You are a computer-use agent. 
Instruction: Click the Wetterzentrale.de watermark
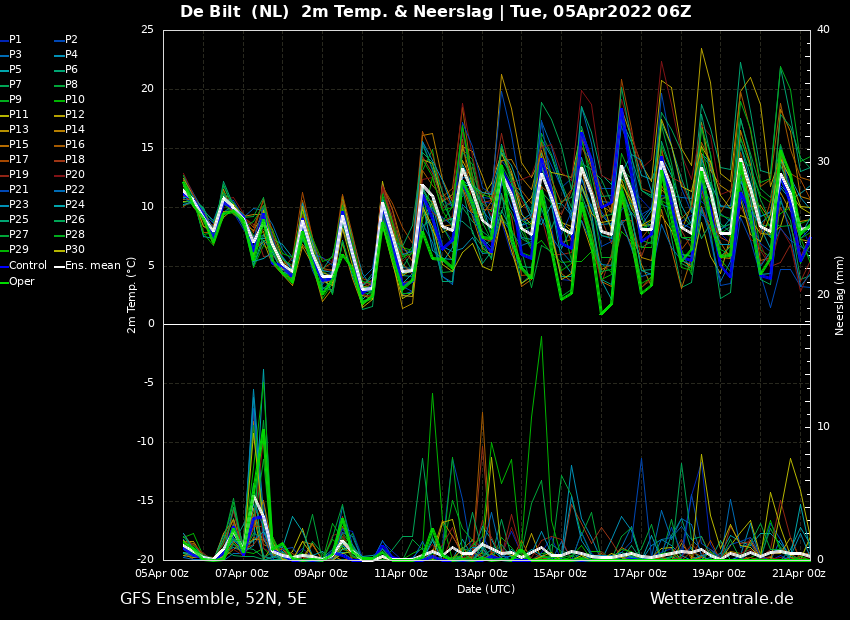pos(722,599)
